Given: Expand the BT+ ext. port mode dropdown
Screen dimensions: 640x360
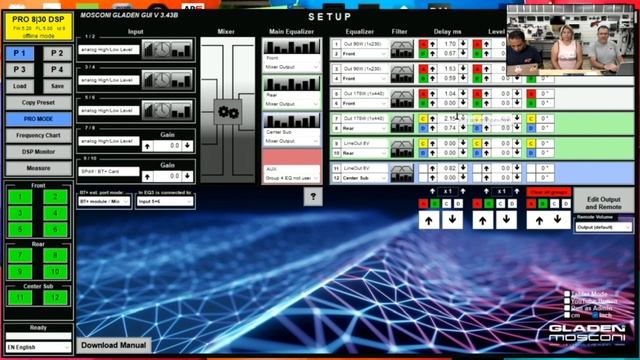Looking at the screenshot, I should (104, 202).
